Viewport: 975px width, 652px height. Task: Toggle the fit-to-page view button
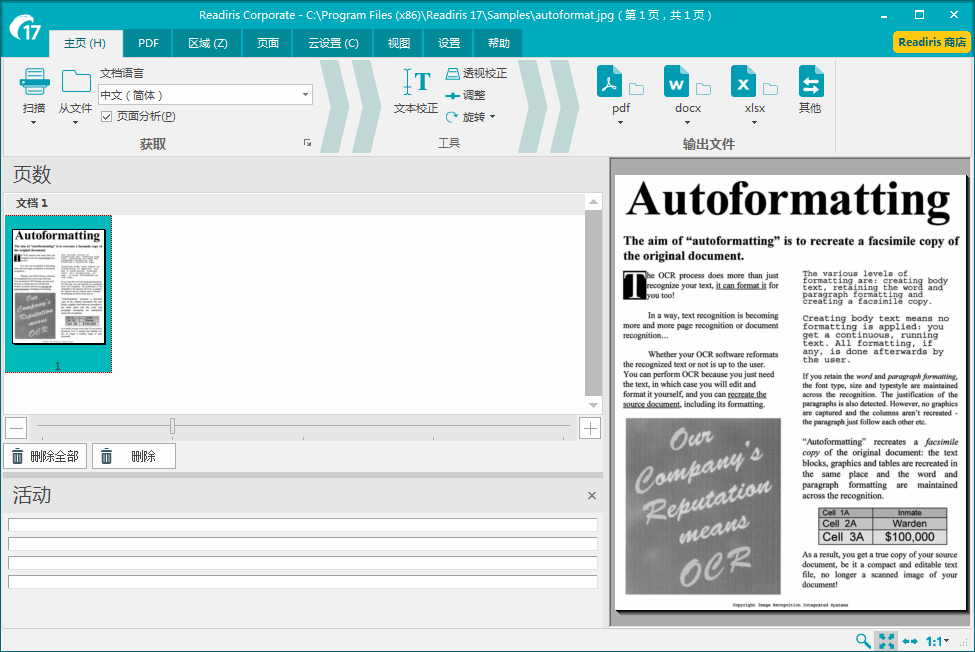886,641
